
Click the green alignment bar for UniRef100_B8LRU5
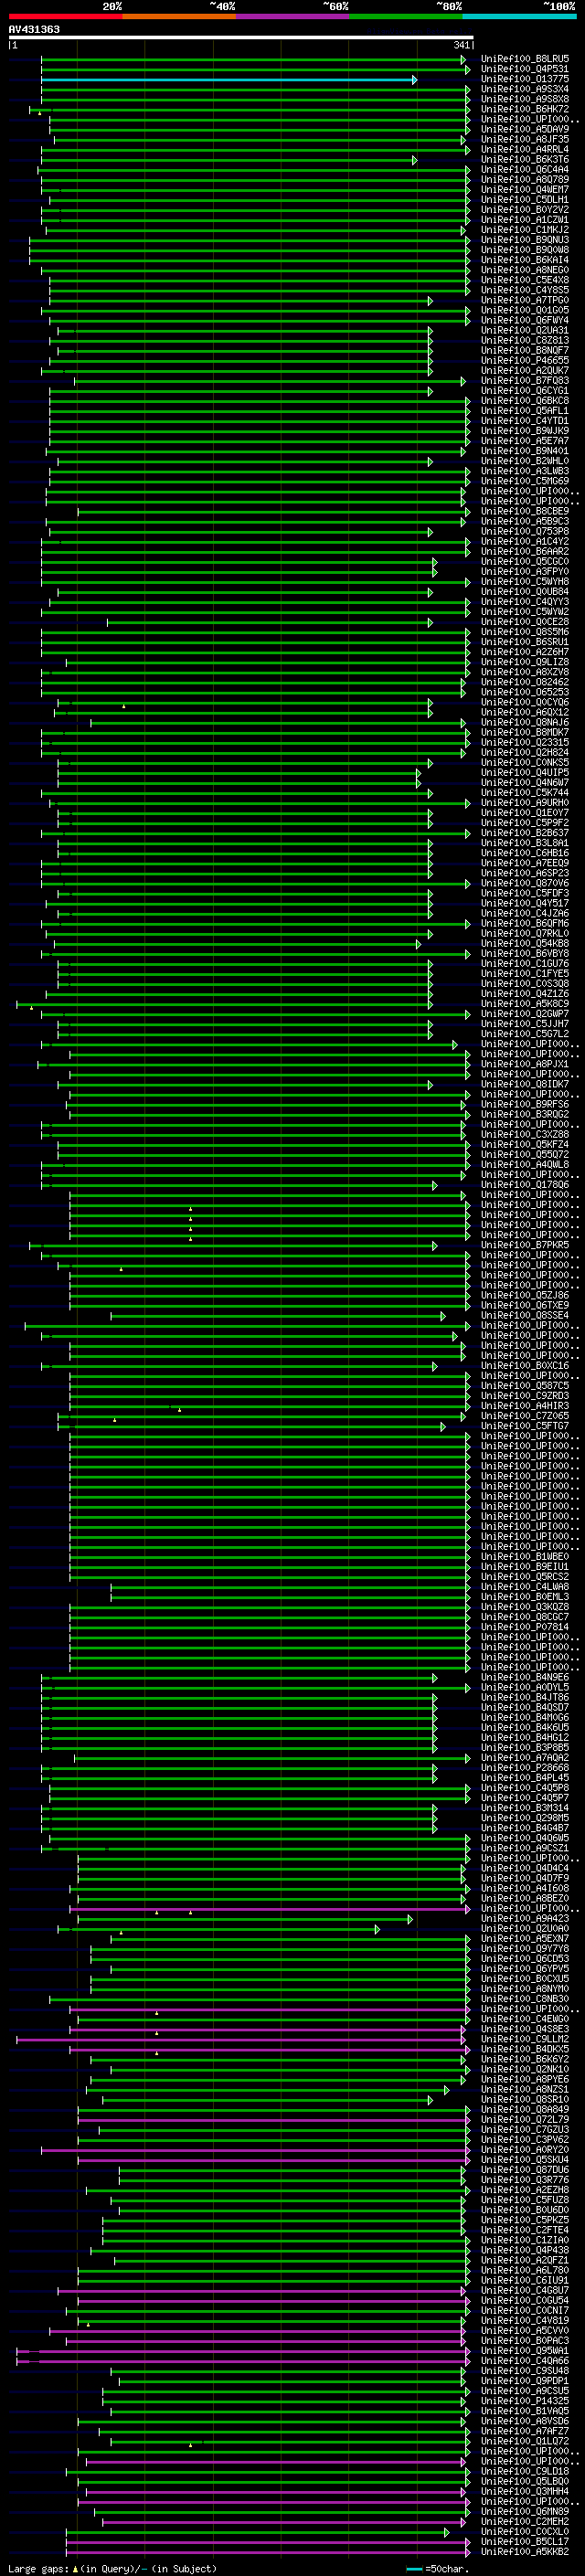point(254,59)
